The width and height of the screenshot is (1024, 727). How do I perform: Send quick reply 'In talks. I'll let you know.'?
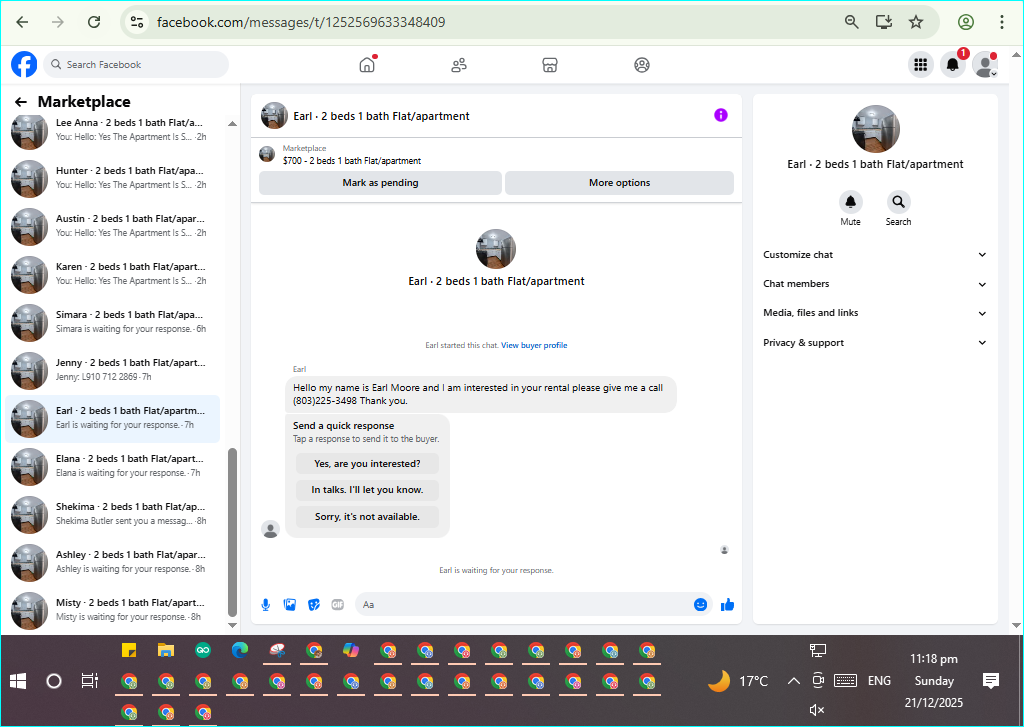[x=367, y=490]
